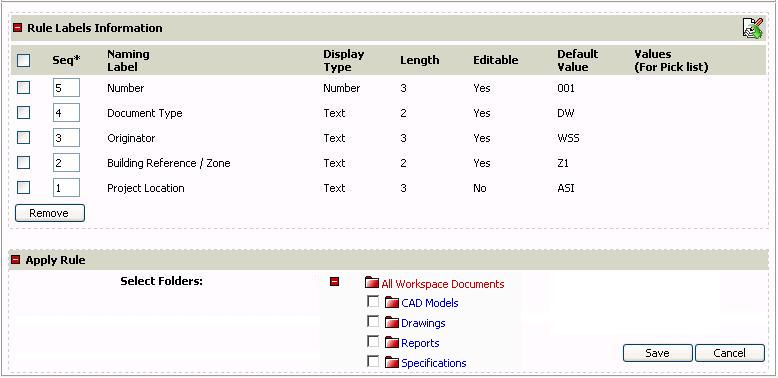
Task: Click the All Workspace Documents folder icon
Action: click(x=372, y=283)
